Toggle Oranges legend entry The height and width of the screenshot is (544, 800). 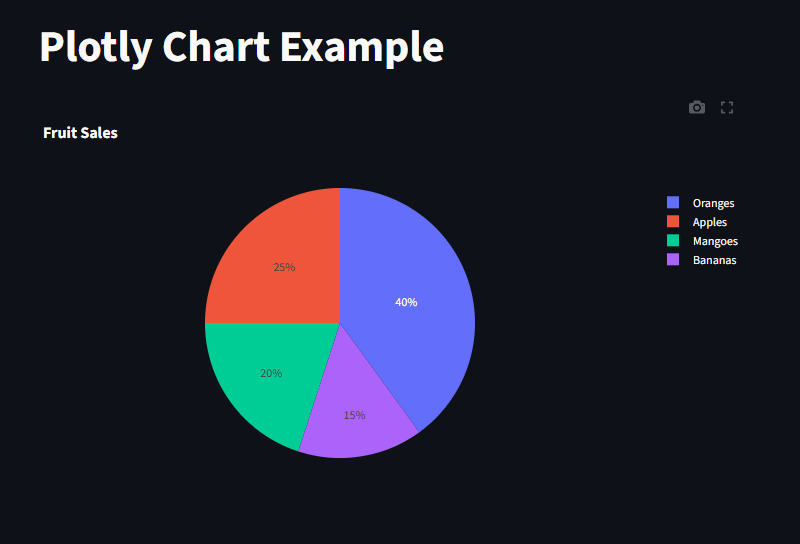pyautogui.click(x=701, y=203)
